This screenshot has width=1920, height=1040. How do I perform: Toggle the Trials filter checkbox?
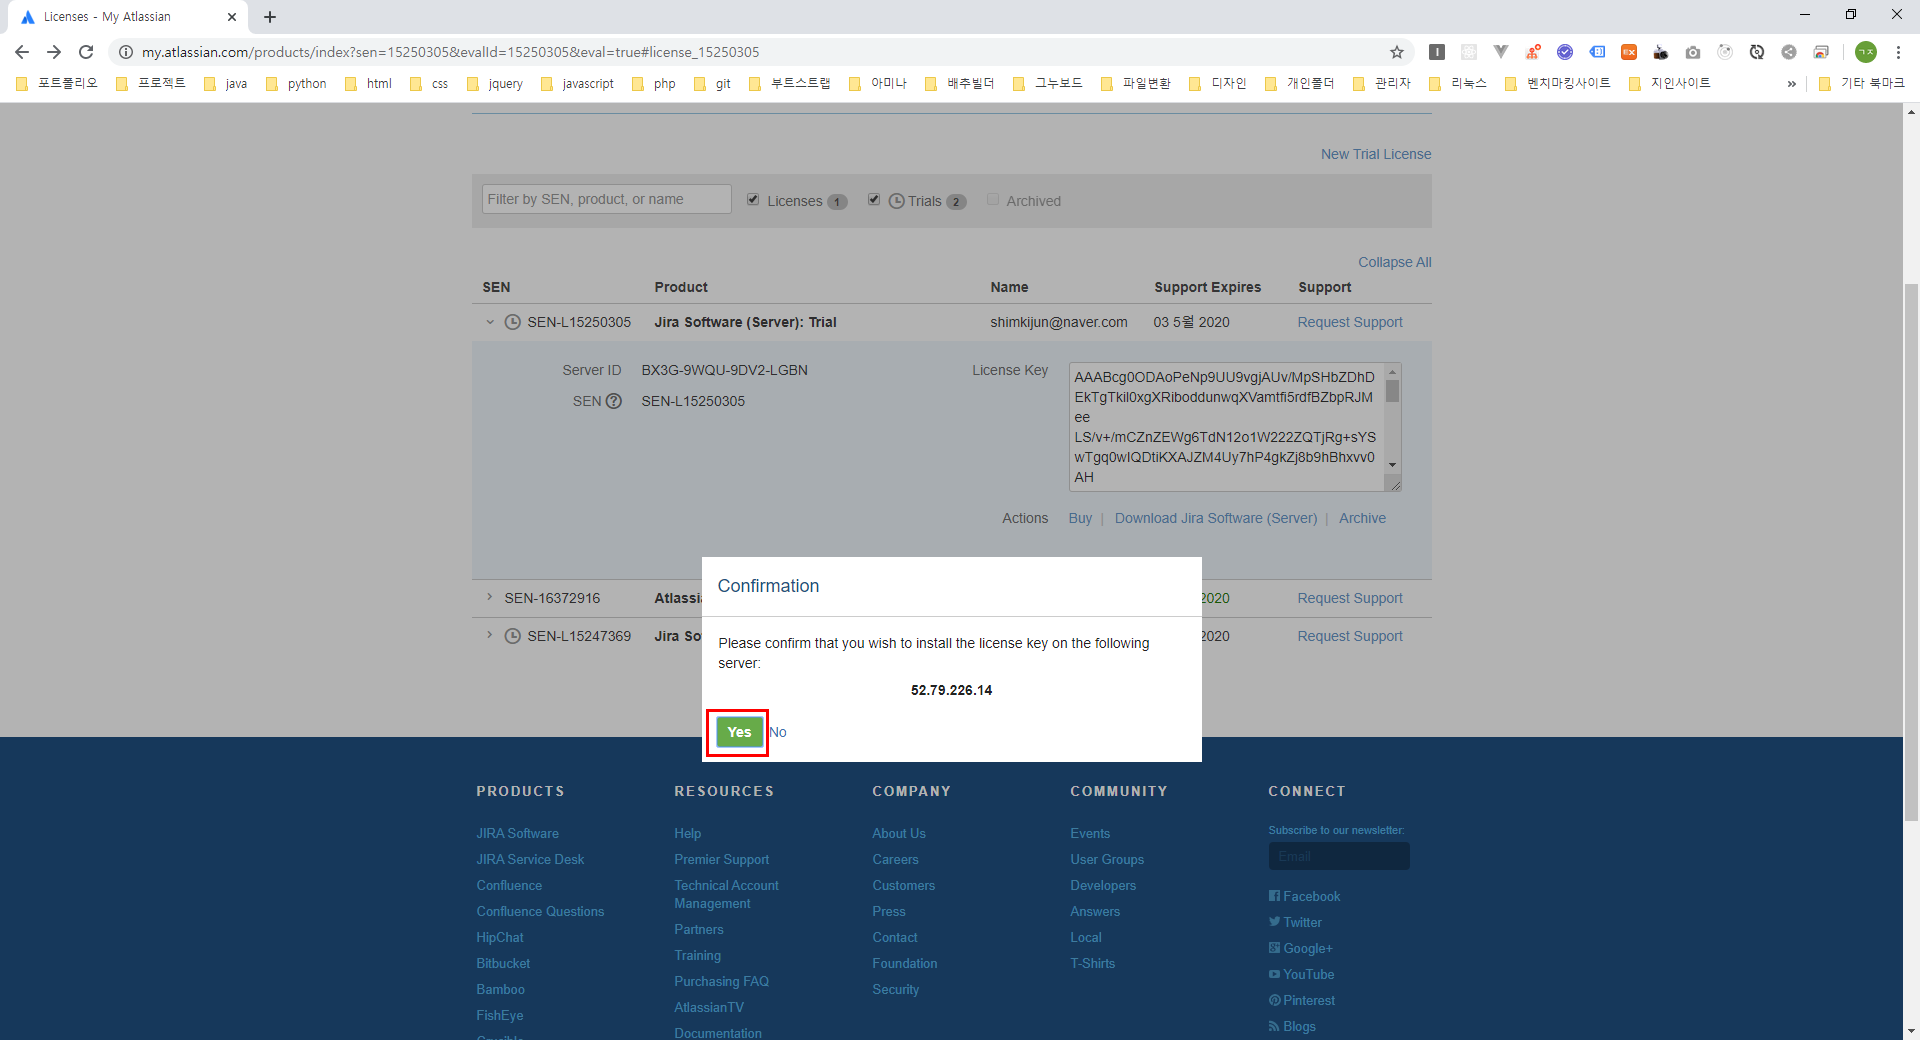click(x=874, y=200)
